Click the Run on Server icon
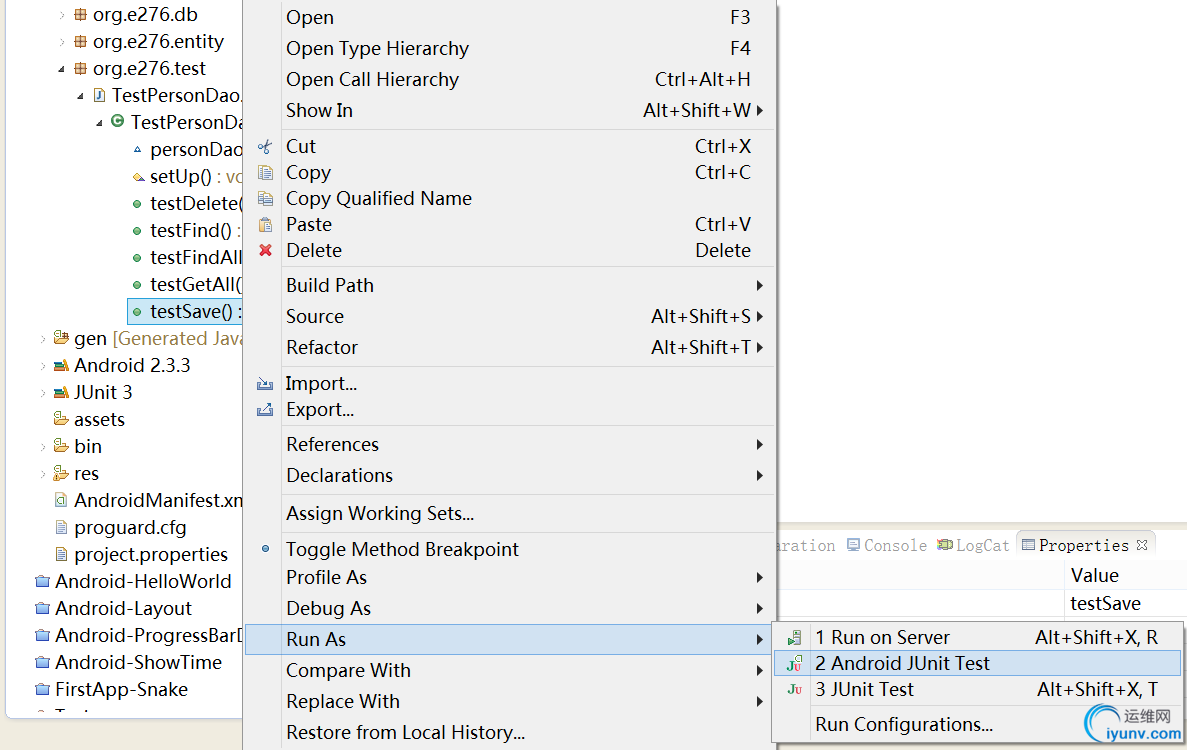 click(794, 638)
